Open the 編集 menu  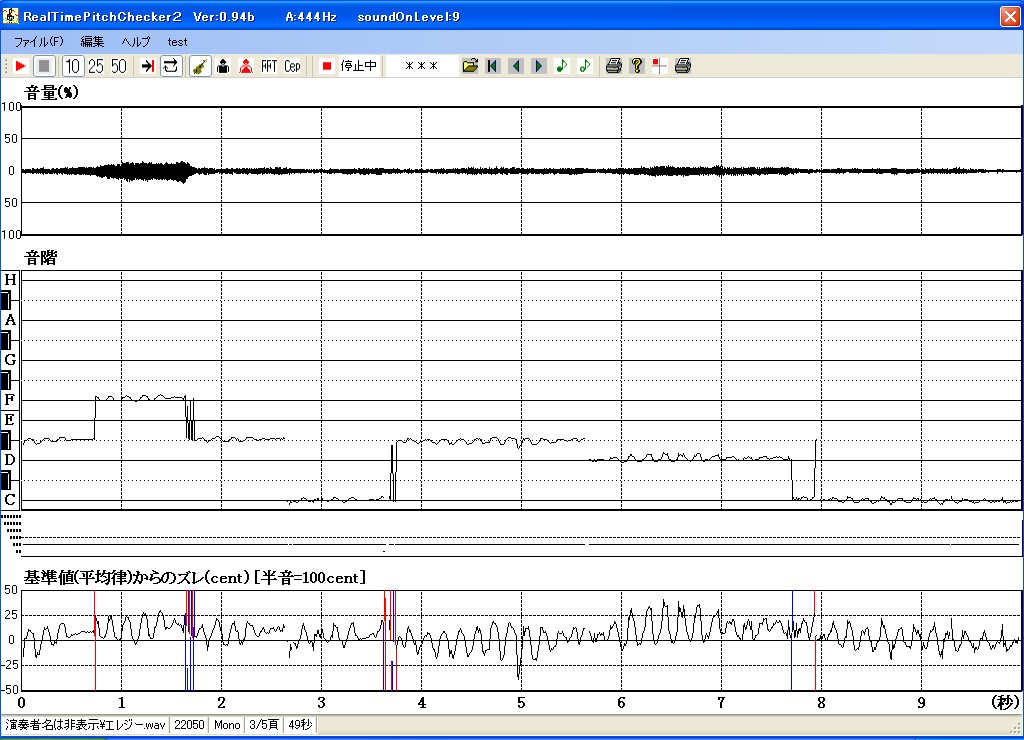coord(92,42)
